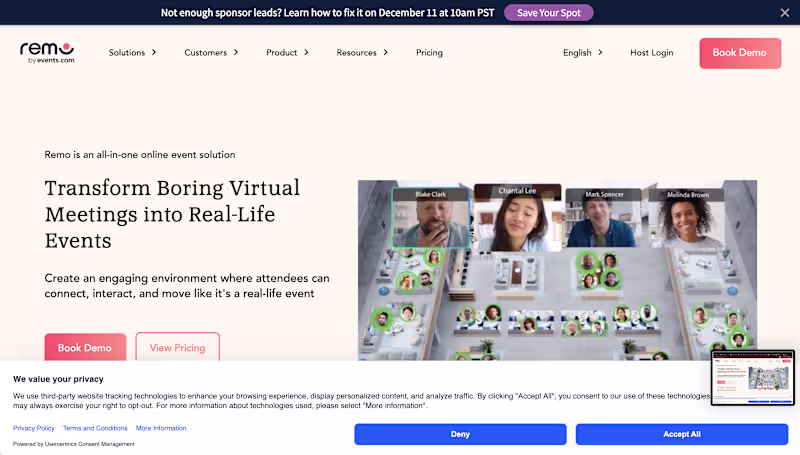Click the Remo logo

point(47,53)
